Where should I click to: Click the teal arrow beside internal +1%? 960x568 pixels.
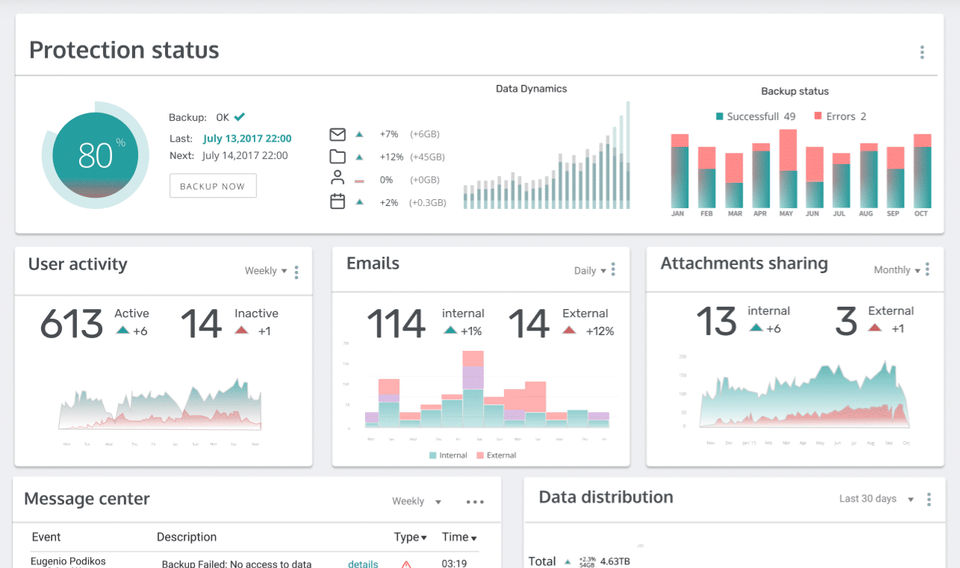[451, 331]
